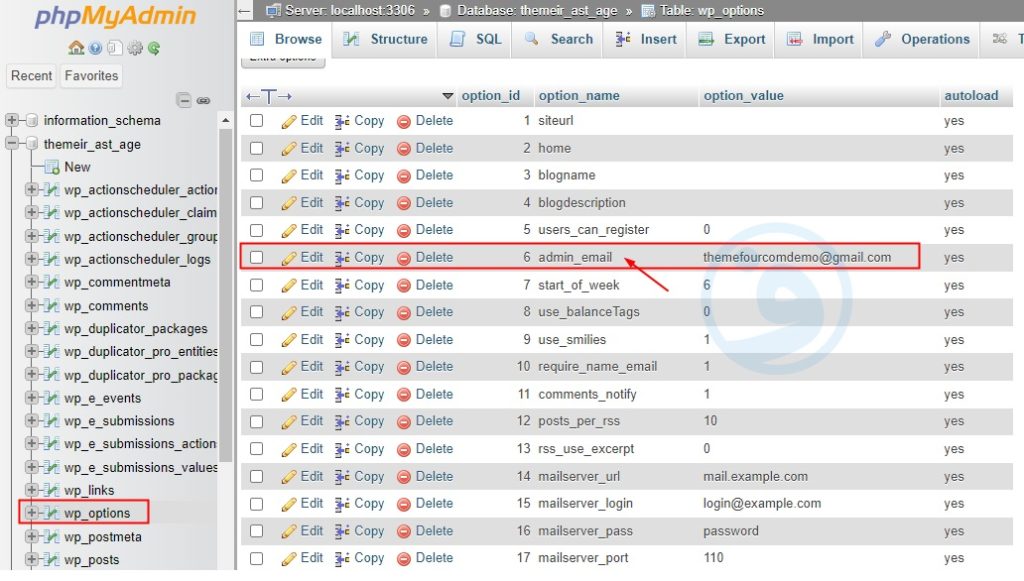
Task: Click the Copy icon for posts_per_rss row
Action: [x=342, y=422]
